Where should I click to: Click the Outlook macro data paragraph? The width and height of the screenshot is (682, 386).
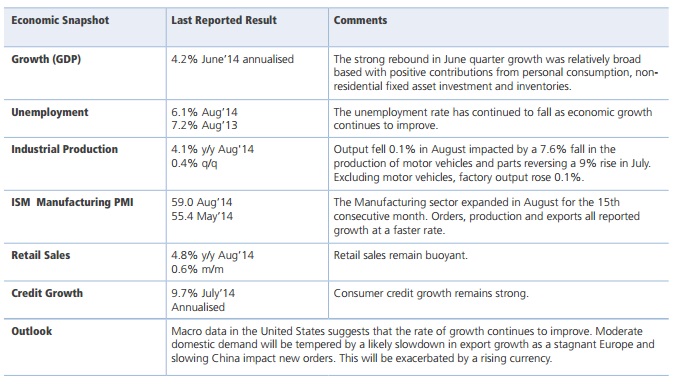pyautogui.click(x=413, y=345)
